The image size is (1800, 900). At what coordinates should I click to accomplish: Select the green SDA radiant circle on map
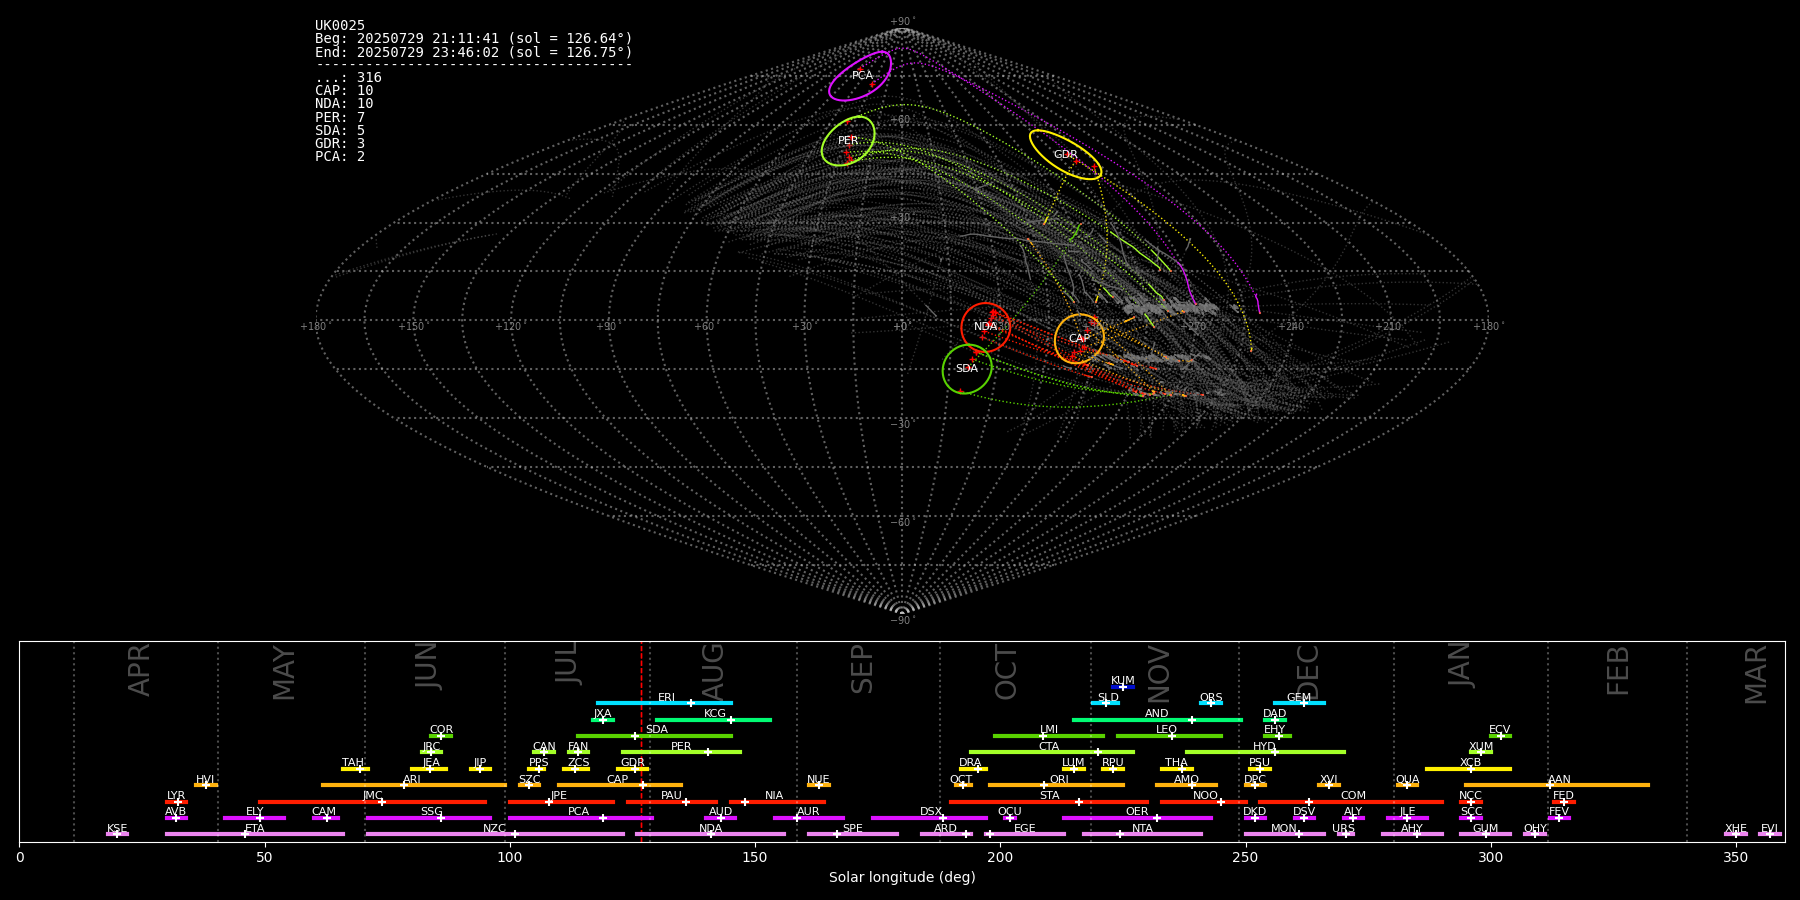pos(967,369)
